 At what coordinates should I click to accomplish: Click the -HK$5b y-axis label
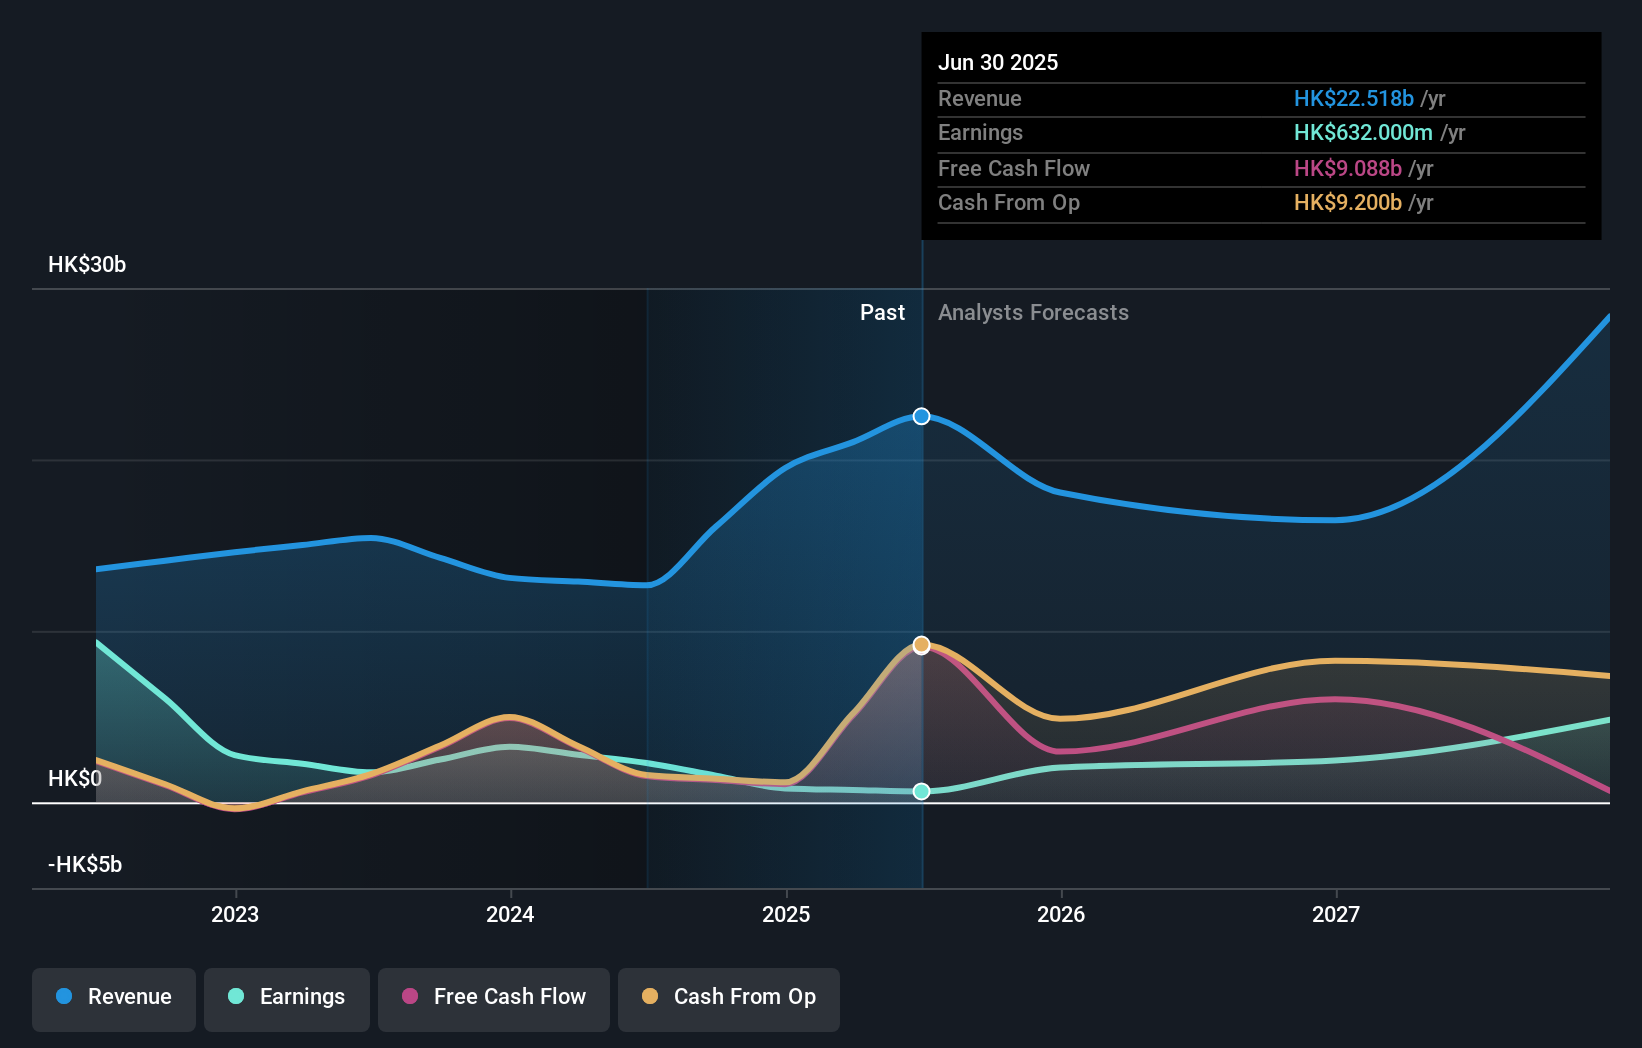pos(85,865)
